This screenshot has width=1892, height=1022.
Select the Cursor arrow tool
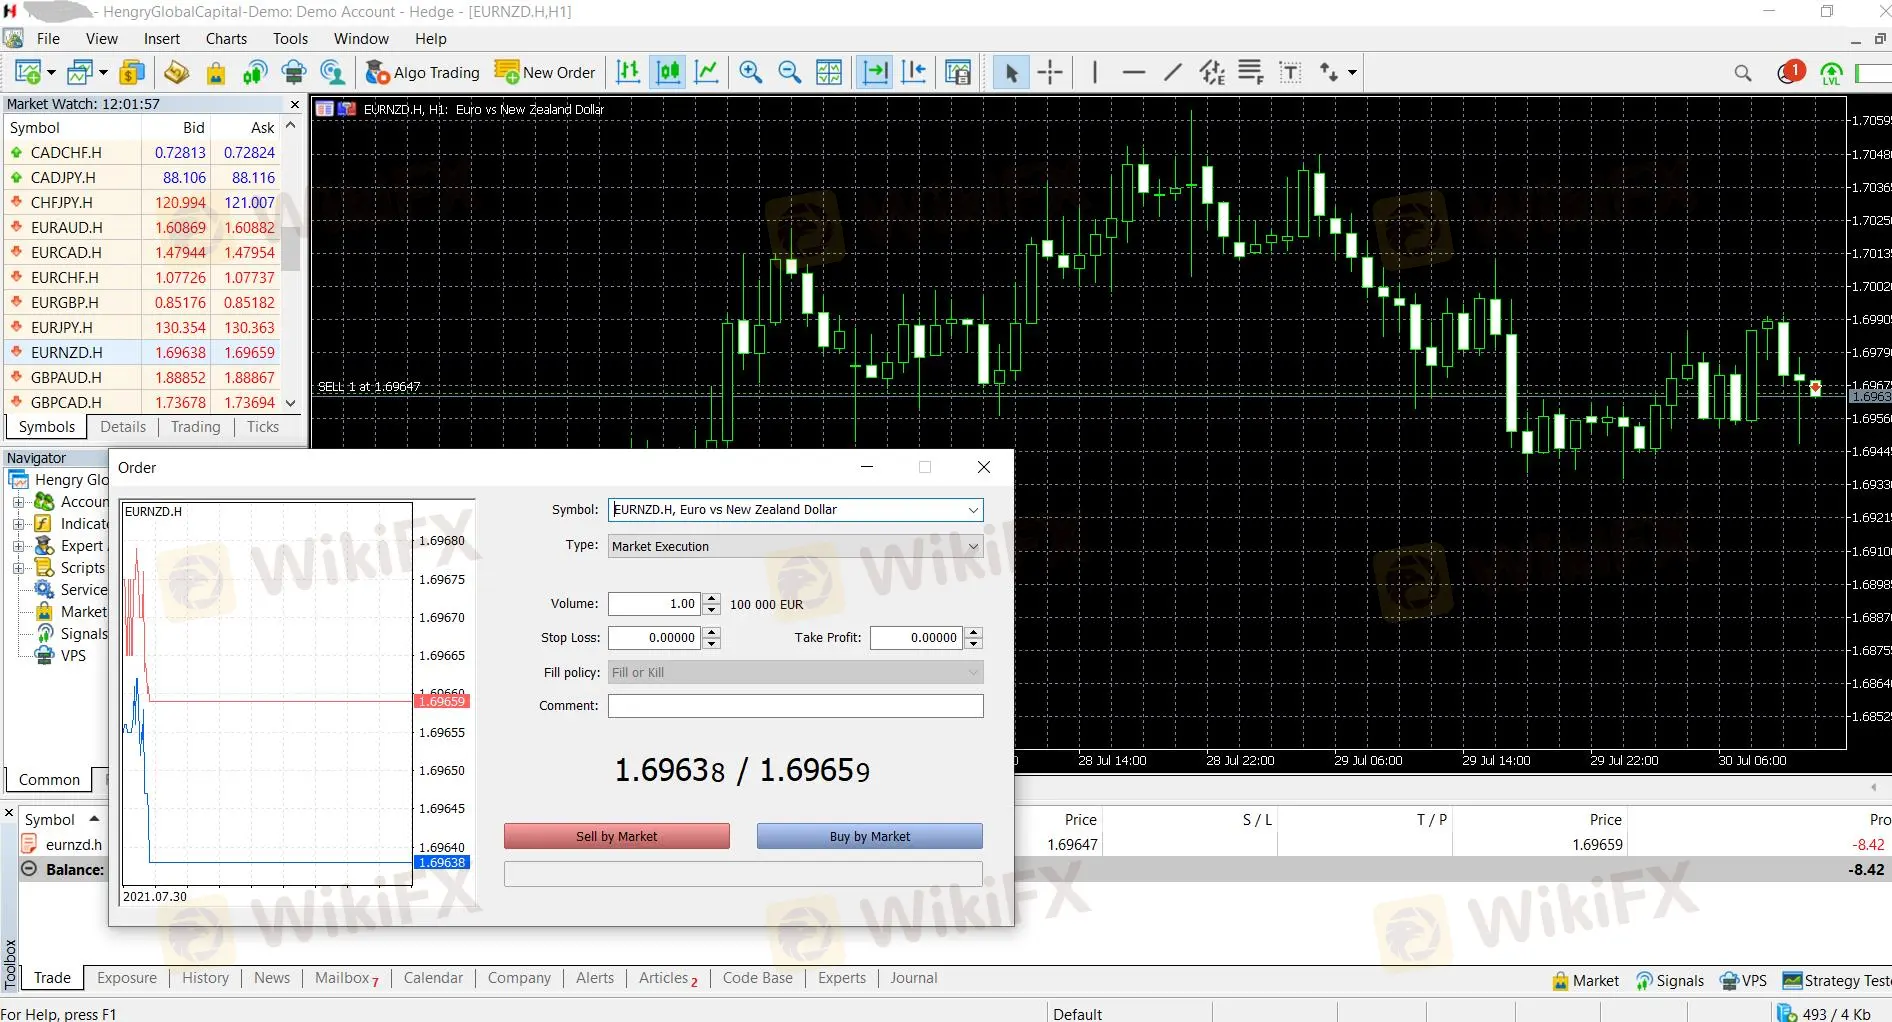[1011, 72]
